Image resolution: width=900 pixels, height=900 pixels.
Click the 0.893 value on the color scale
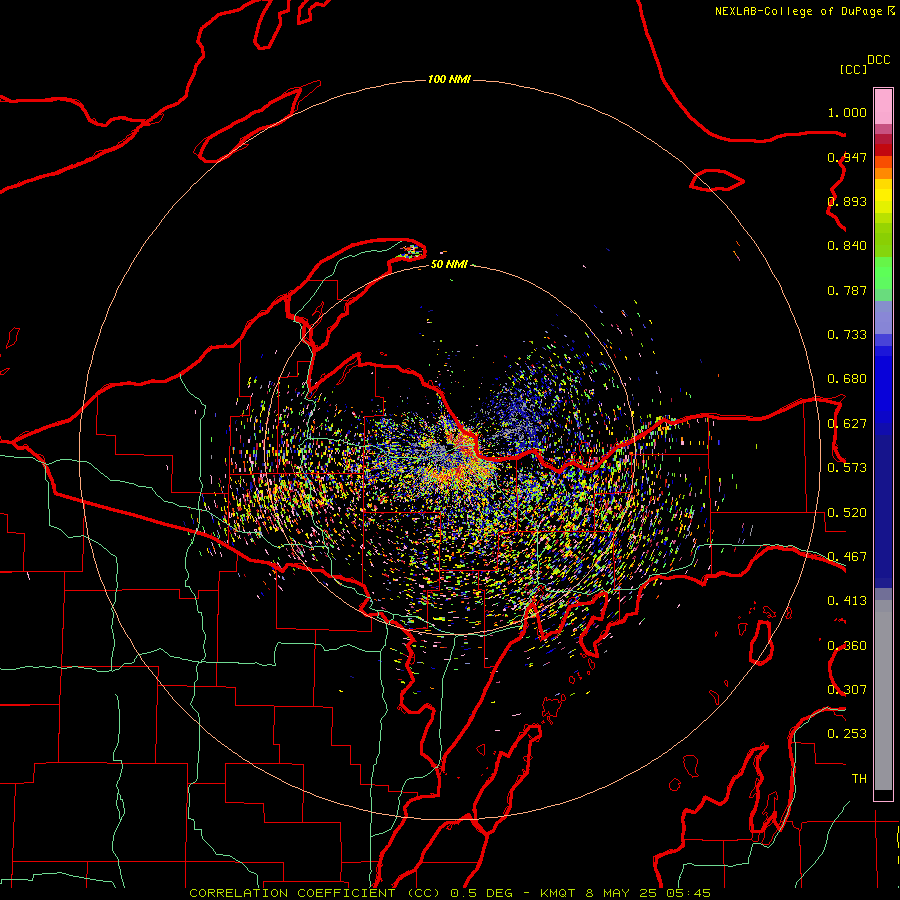pos(847,201)
